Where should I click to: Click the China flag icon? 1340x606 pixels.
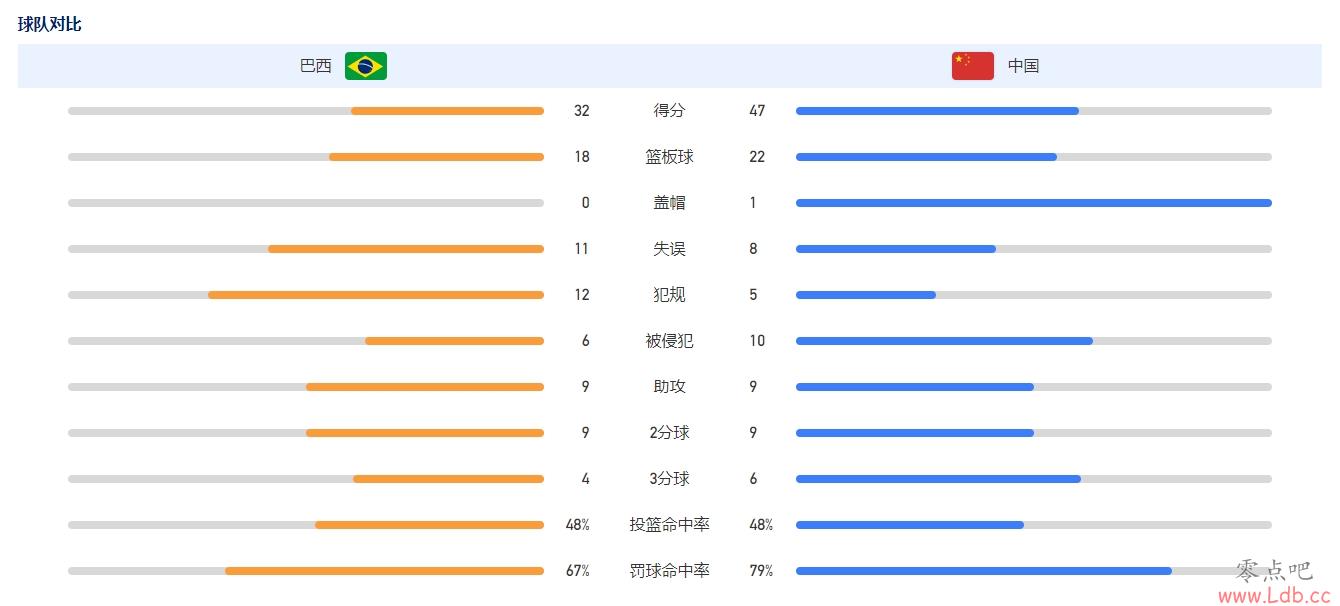click(973, 66)
